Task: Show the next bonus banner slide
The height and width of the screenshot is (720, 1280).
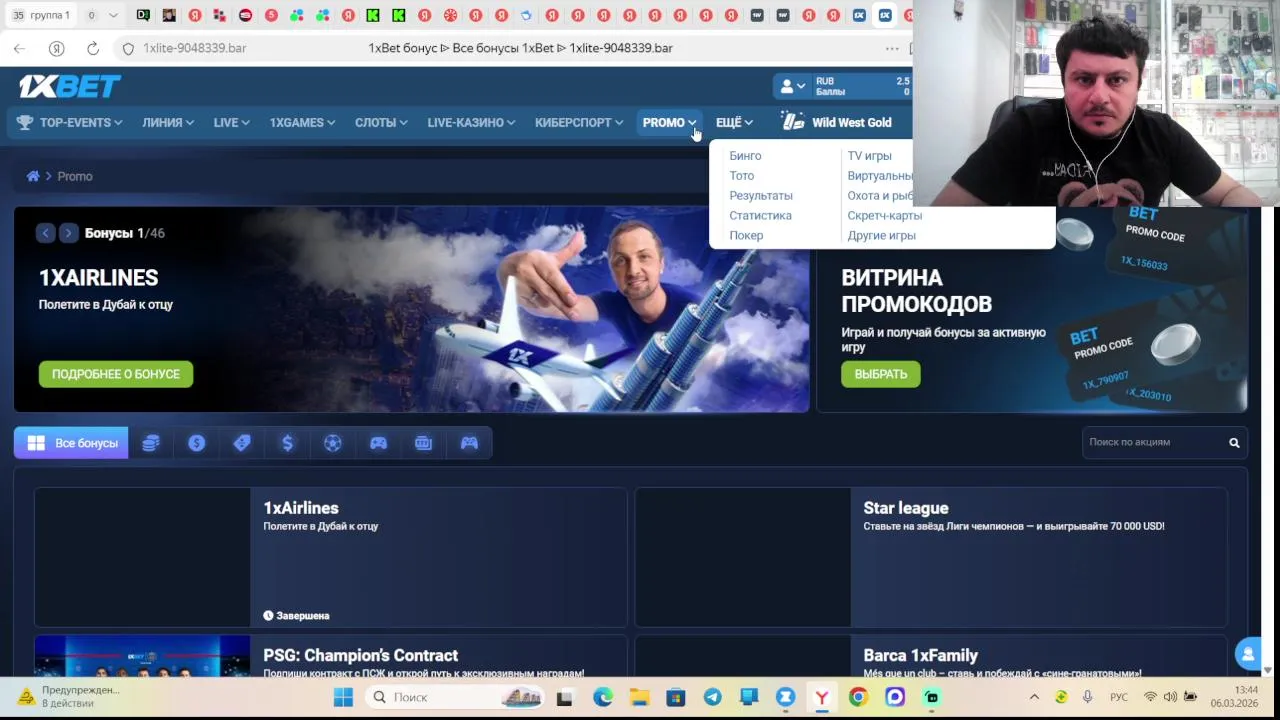Action: coord(68,233)
